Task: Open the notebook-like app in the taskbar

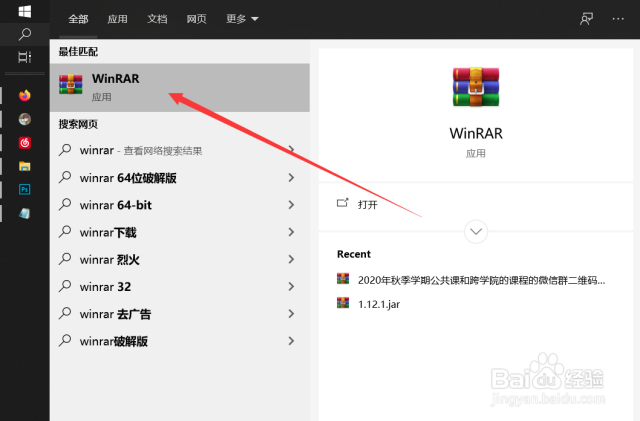Action: pos(25,213)
